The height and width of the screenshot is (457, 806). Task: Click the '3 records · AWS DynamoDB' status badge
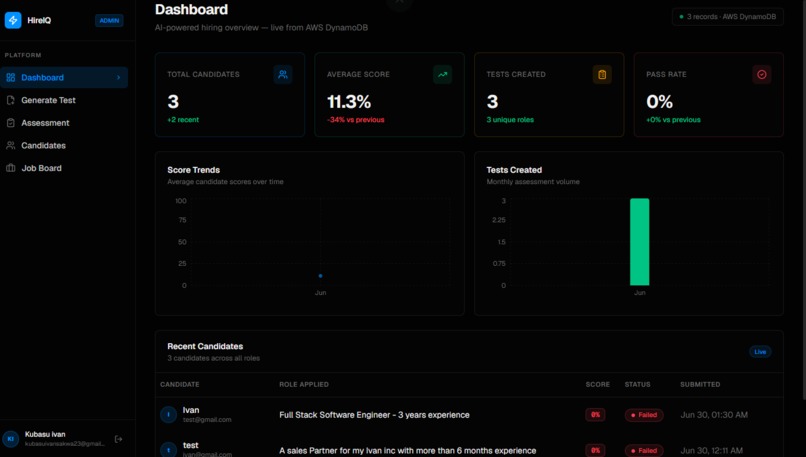(727, 16)
